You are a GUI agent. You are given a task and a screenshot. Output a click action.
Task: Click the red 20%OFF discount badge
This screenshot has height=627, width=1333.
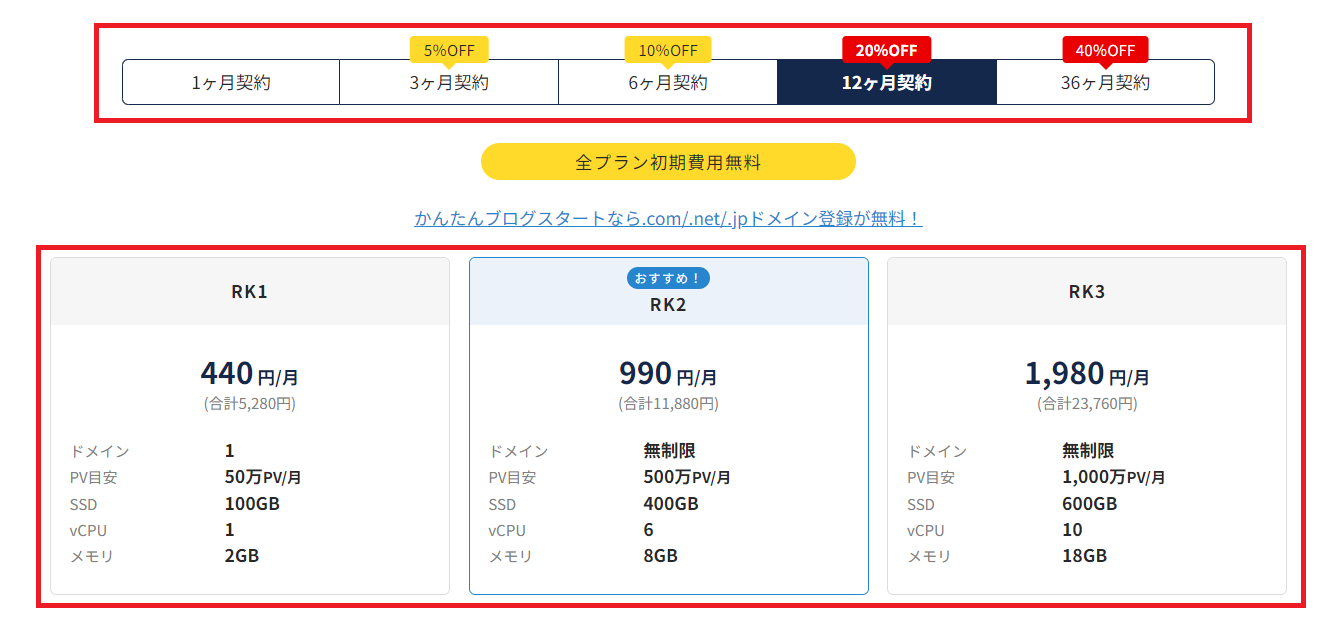(888, 47)
